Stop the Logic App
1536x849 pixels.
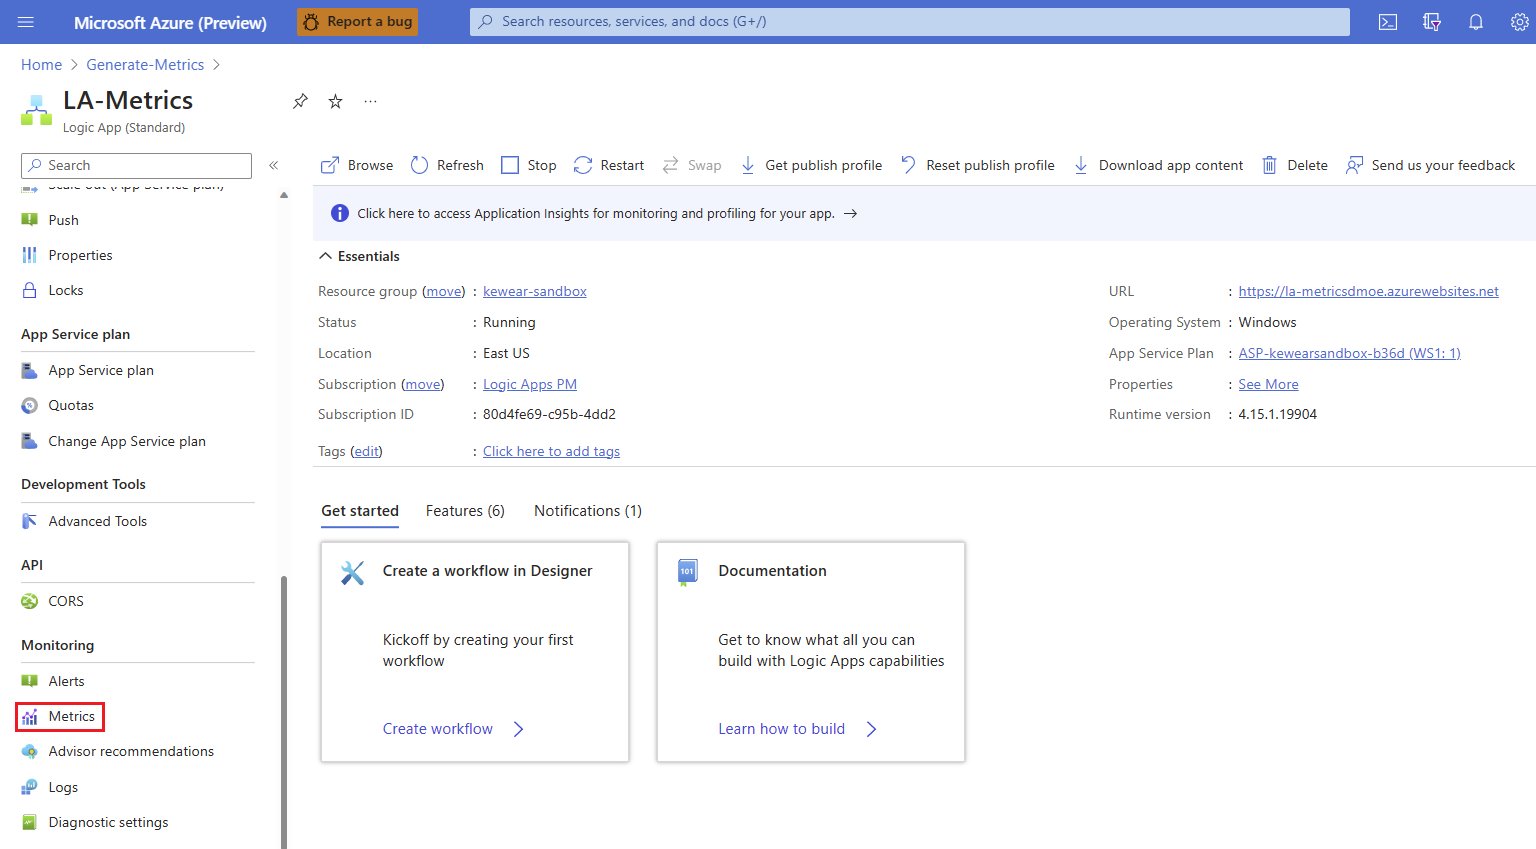pyautogui.click(x=529, y=165)
